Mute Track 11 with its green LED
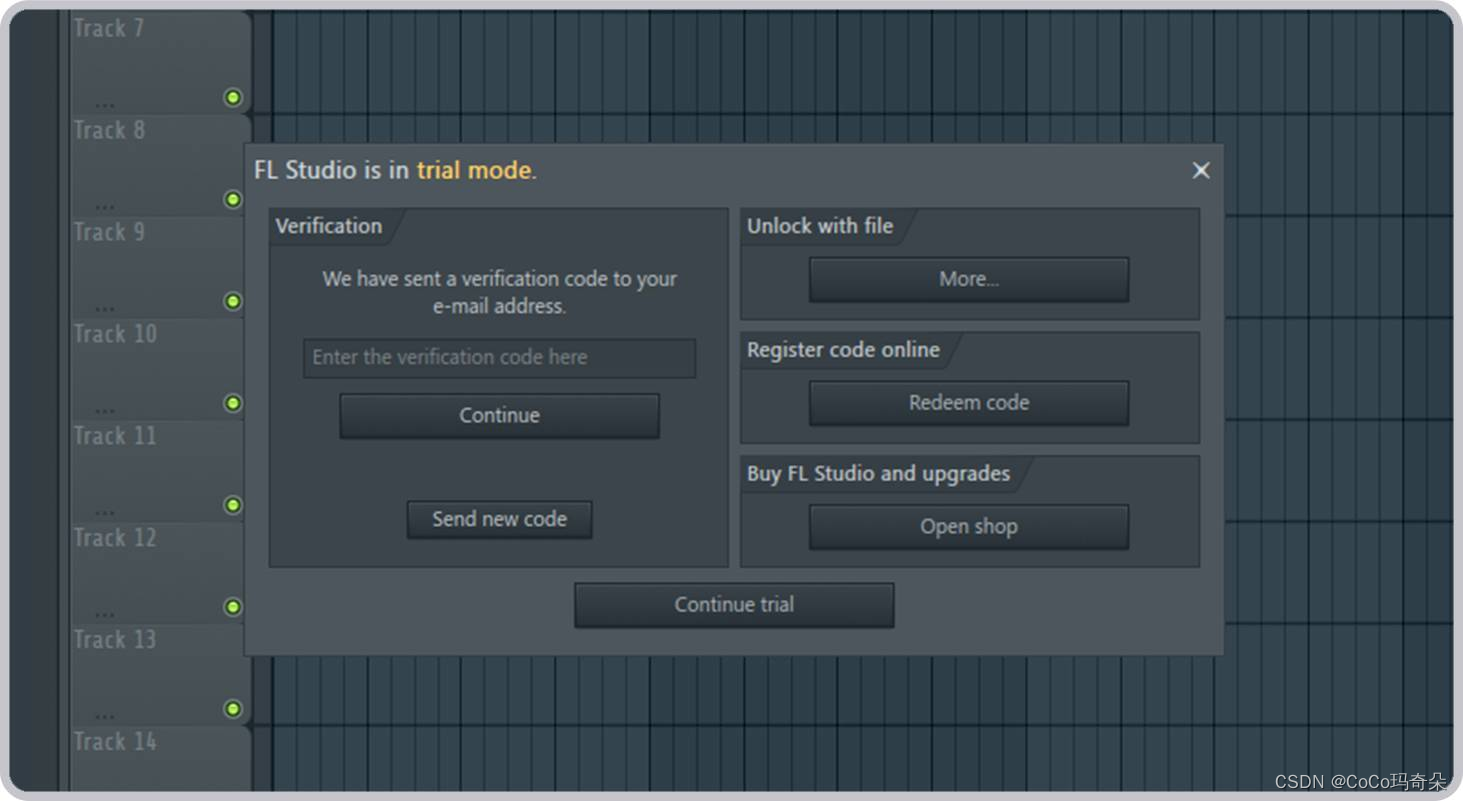Screen dimensions: 1463x801 click(x=233, y=506)
